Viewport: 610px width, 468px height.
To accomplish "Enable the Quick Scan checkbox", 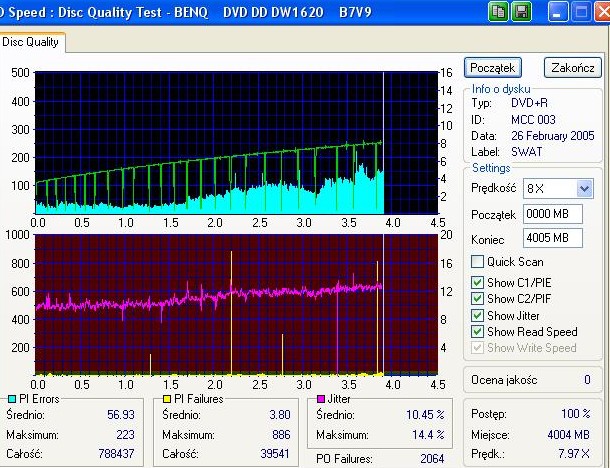I will [477, 261].
